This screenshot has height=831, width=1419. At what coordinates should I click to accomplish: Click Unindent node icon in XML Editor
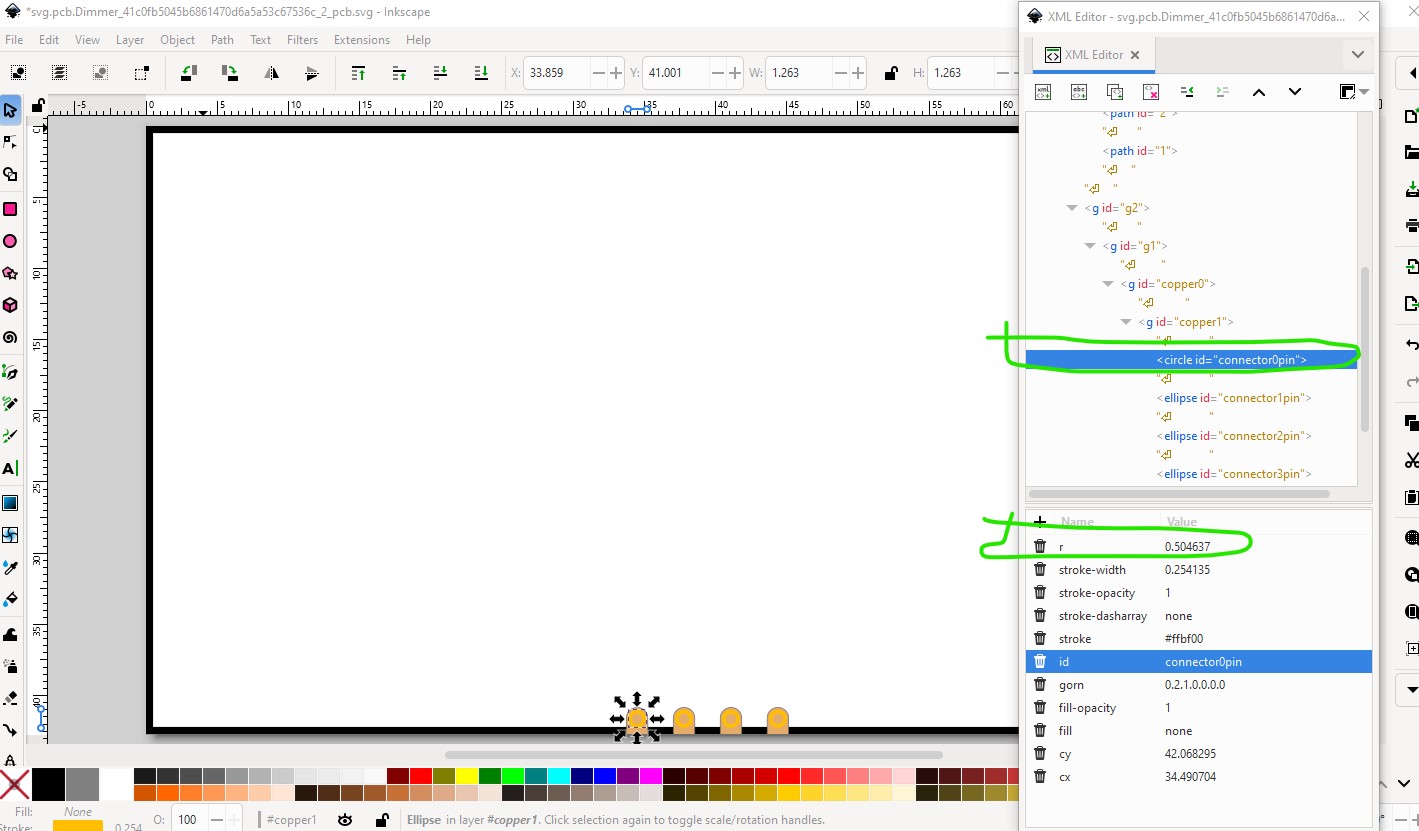(x=1187, y=92)
